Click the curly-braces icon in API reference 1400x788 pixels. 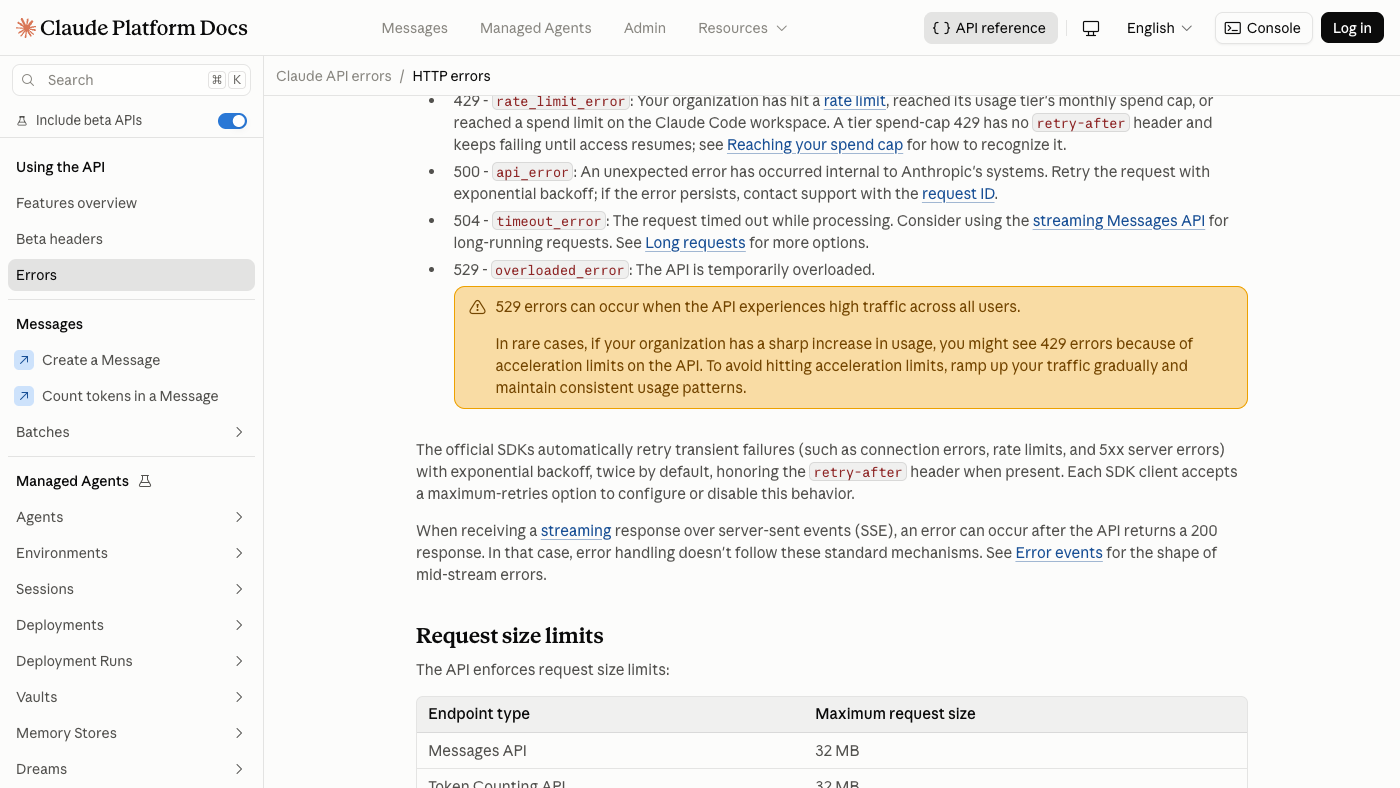[x=941, y=28]
